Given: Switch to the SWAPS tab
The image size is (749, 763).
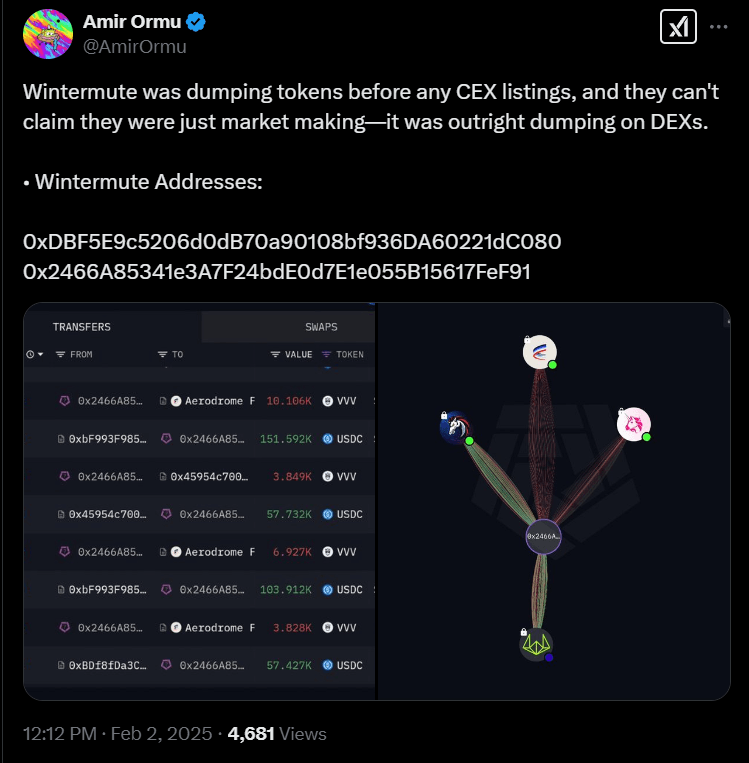Looking at the screenshot, I should click(321, 327).
